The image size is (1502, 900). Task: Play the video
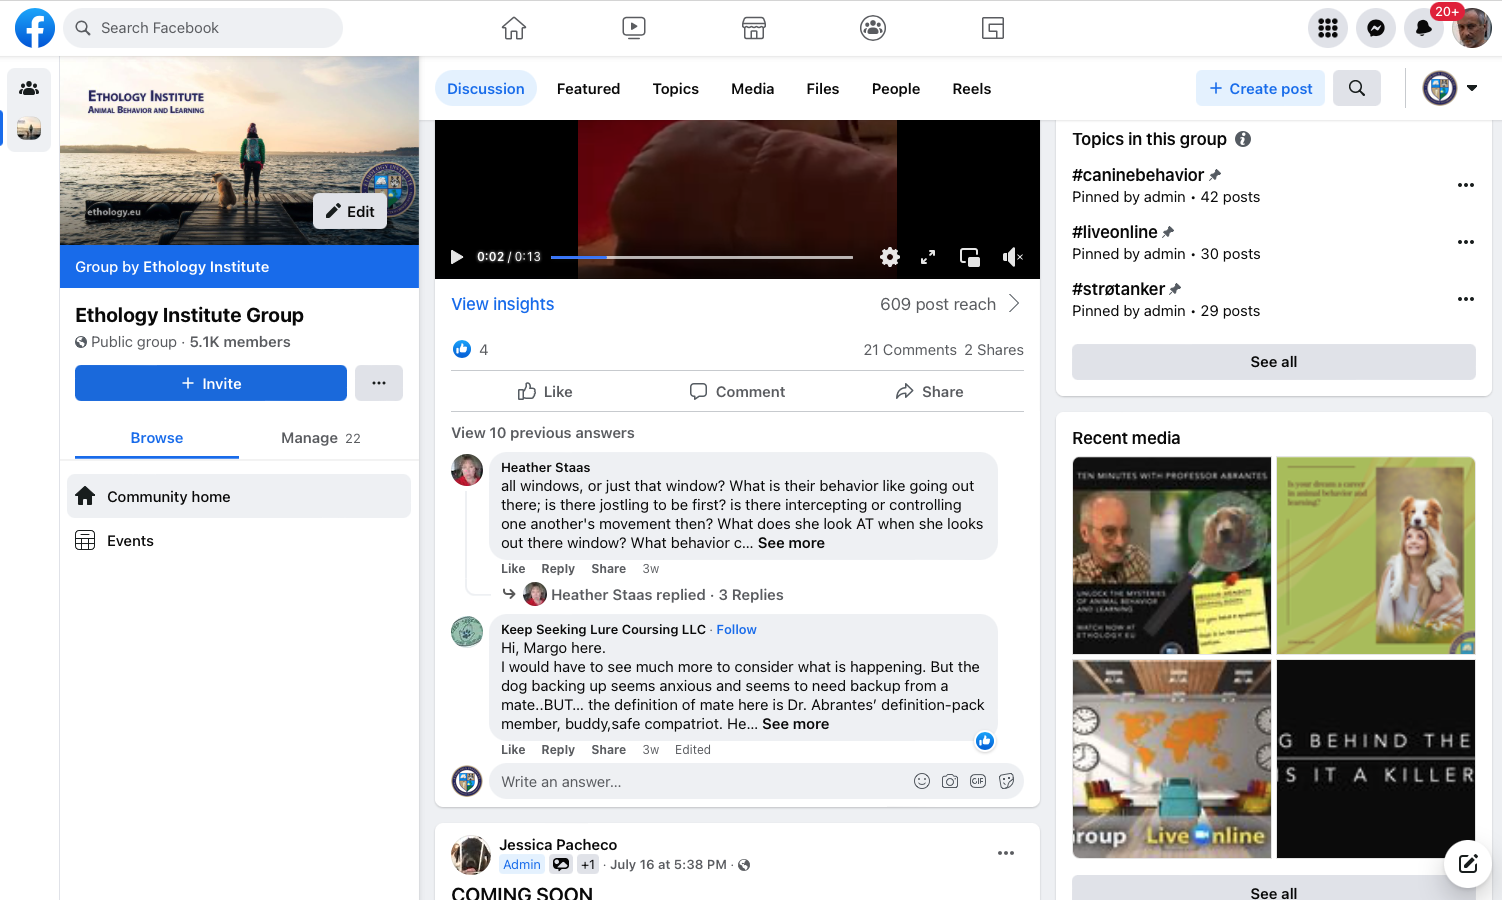pyautogui.click(x=457, y=257)
